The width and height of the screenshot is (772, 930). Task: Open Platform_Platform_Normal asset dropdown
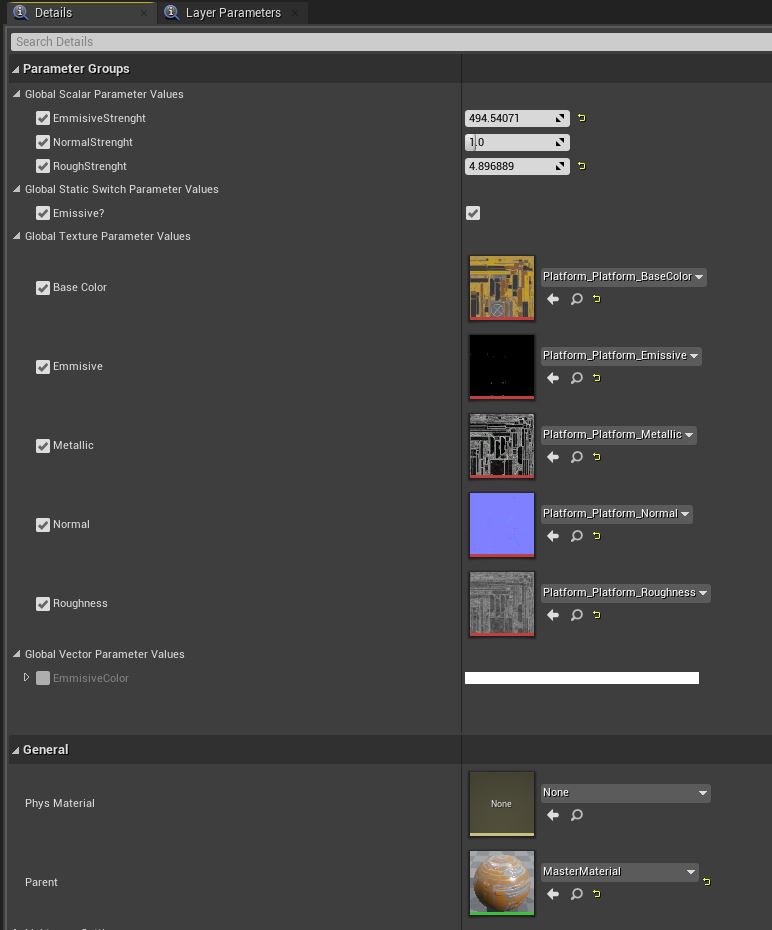[x=617, y=513]
